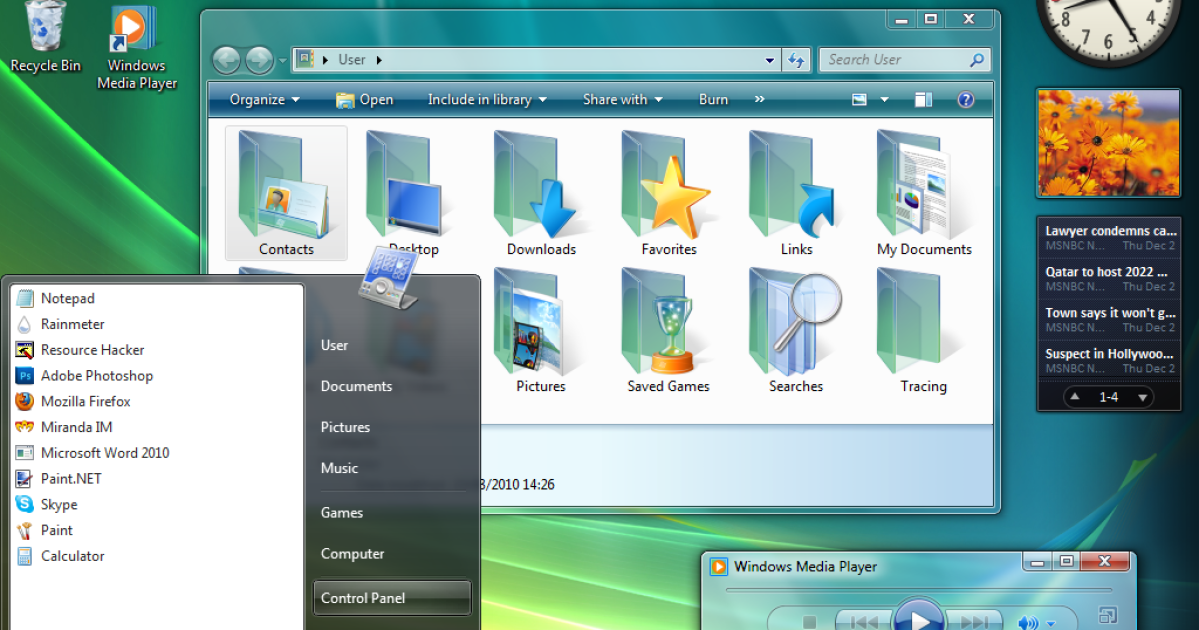Mute the Windows Media Player volume
This screenshot has height=630, width=1199.
[1028, 623]
